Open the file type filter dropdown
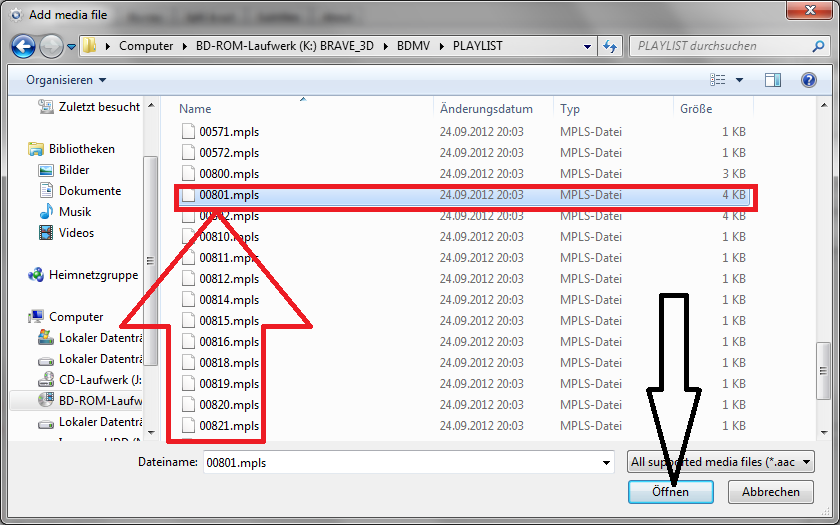Screen dimensions: 840x525 (721, 462)
